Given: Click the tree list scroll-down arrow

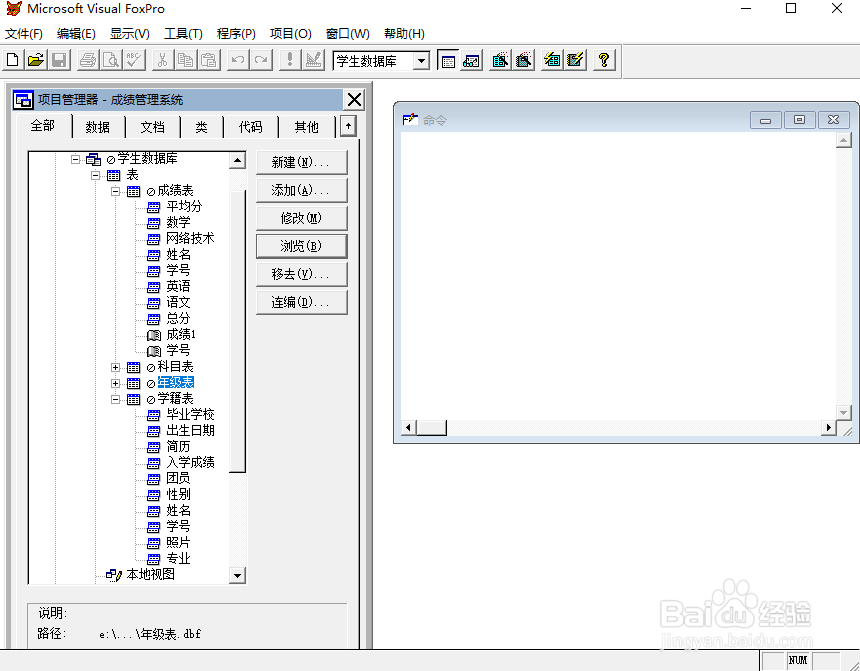Looking at the screenshot, I should click(x=237, y=576).
